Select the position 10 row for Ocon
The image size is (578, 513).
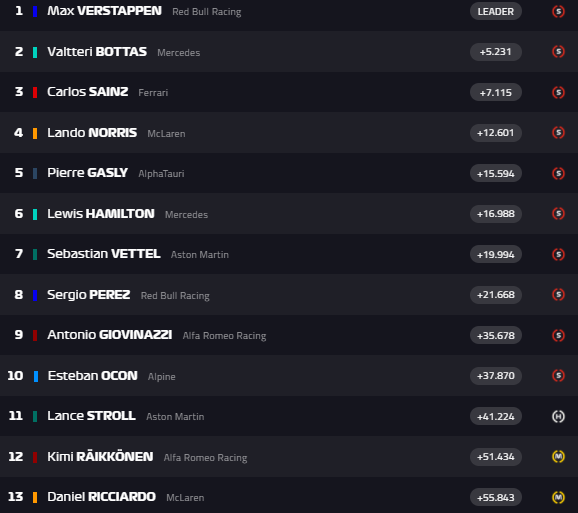pos(289,376)
